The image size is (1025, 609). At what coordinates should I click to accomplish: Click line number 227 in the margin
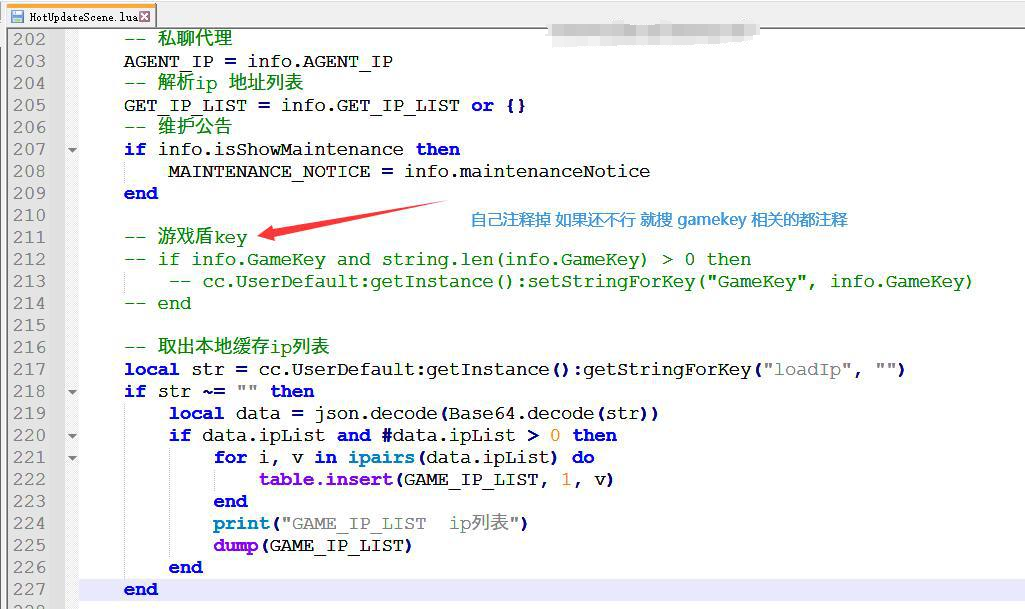[x=30, y=589]
